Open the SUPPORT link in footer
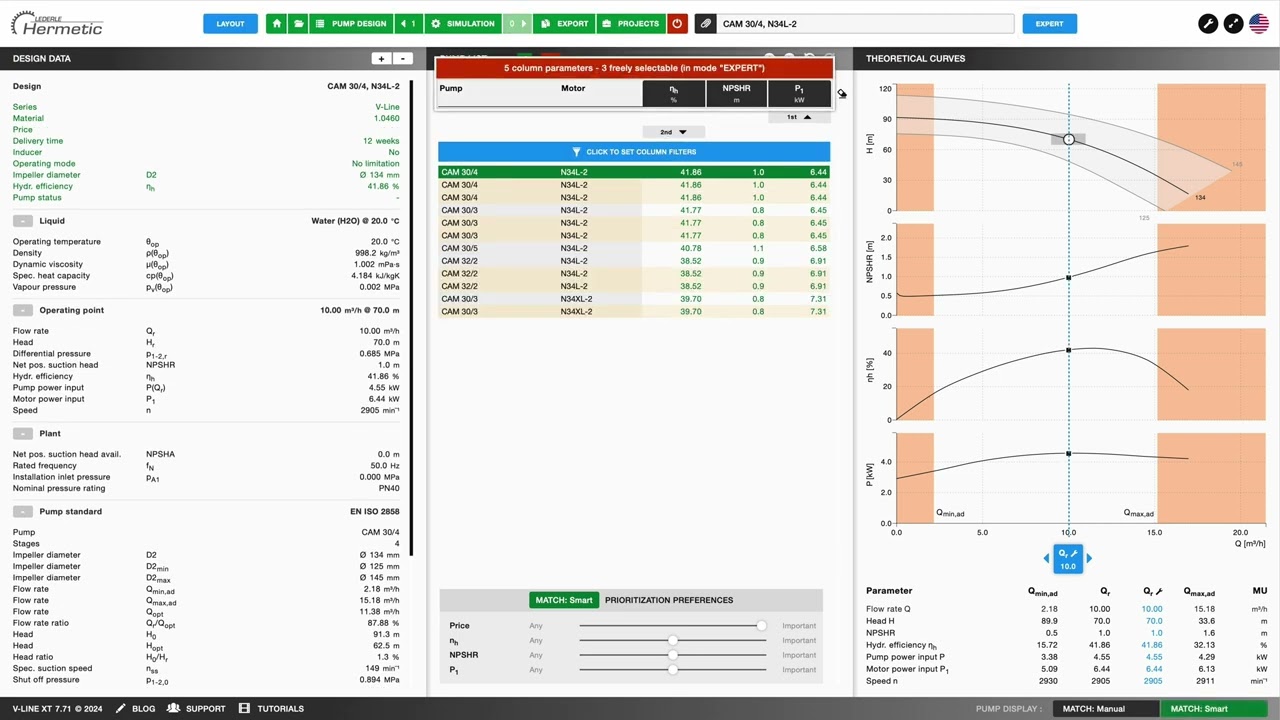 196,709
